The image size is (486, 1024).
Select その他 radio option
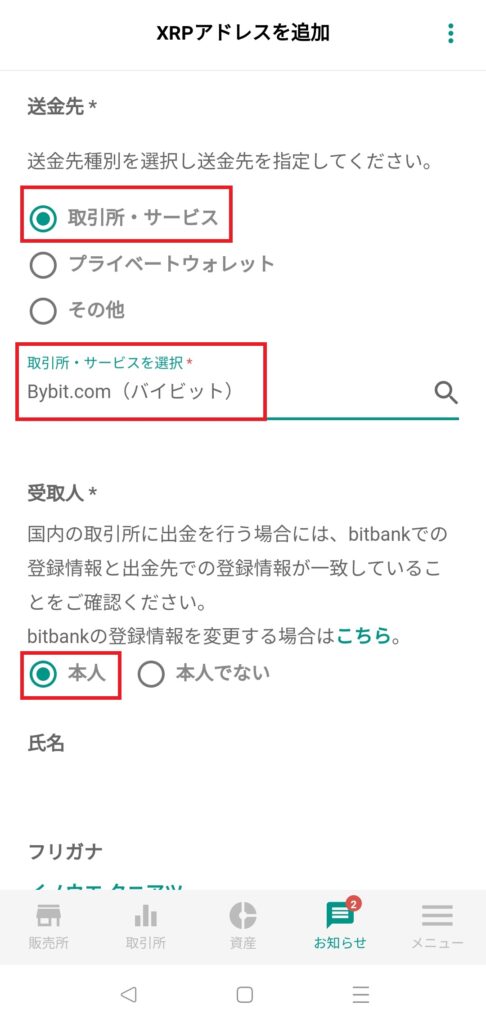(x=77, y=310)
